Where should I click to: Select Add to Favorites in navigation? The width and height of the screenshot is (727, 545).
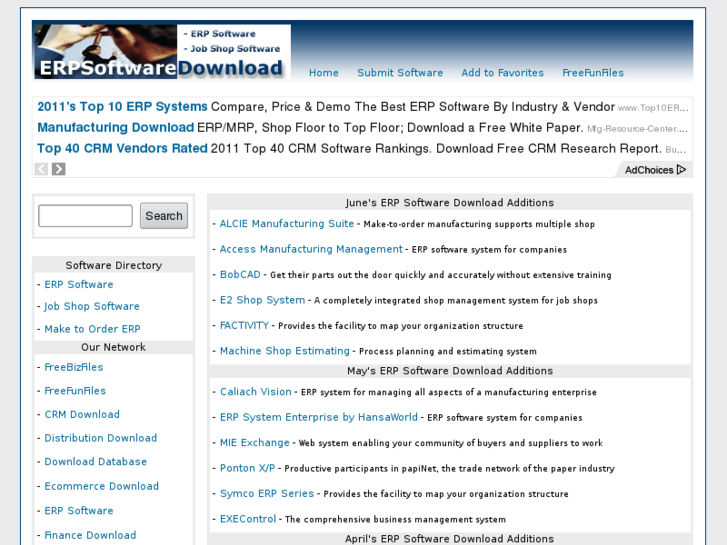(502, 73)
